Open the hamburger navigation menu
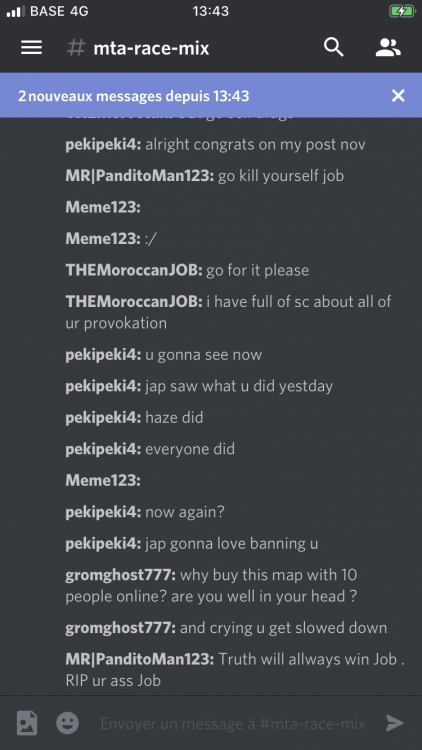The width and height of the screenshot is (422, 750). tap(32, 48)
